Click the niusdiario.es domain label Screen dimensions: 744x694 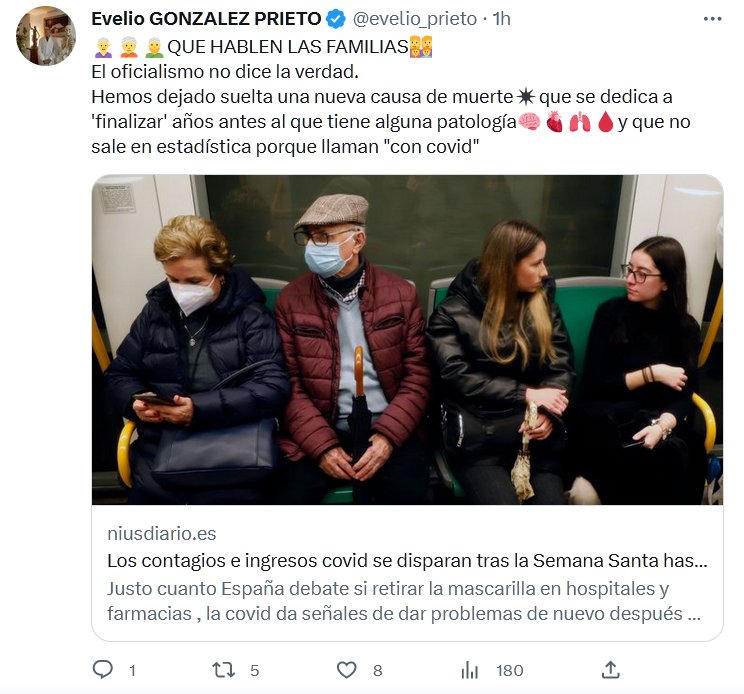[161, 533]
